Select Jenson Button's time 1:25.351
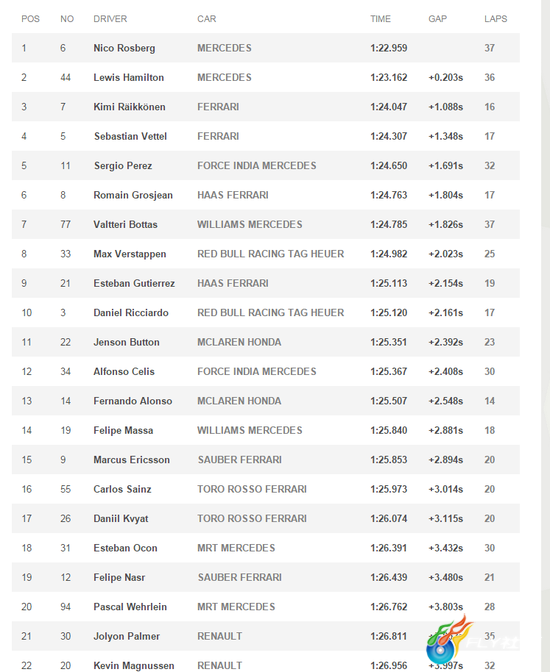This screenshot has height=672, width=550. [389, 342]
